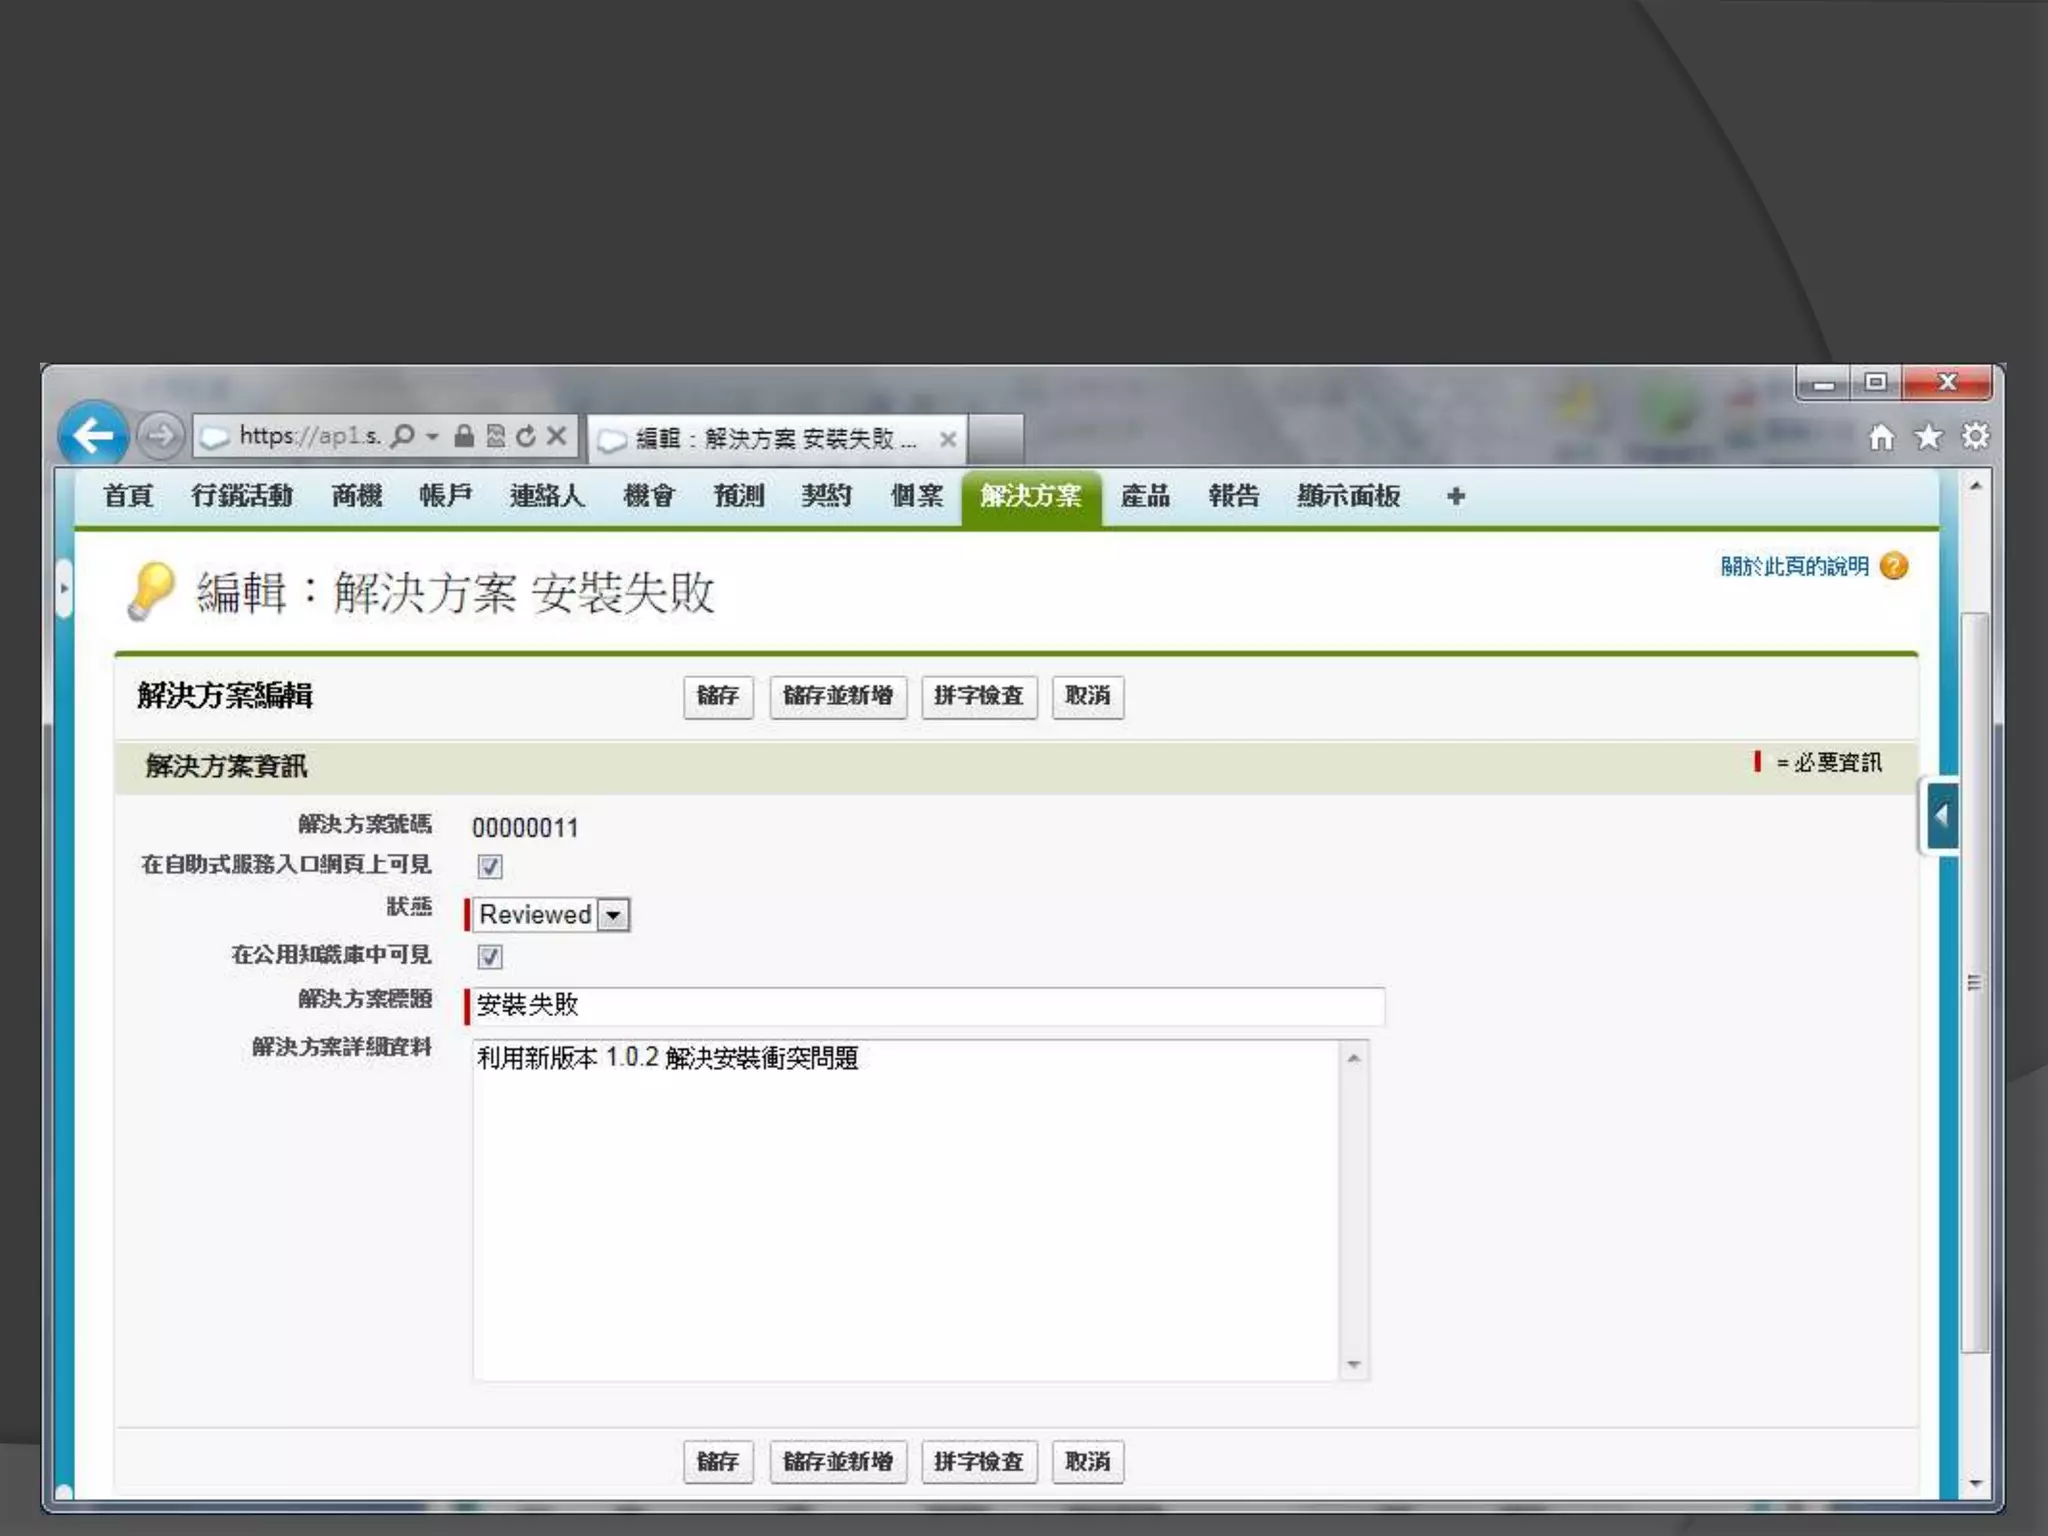
Task: Click the browser back arrow button
Action: tap(93, 435)
